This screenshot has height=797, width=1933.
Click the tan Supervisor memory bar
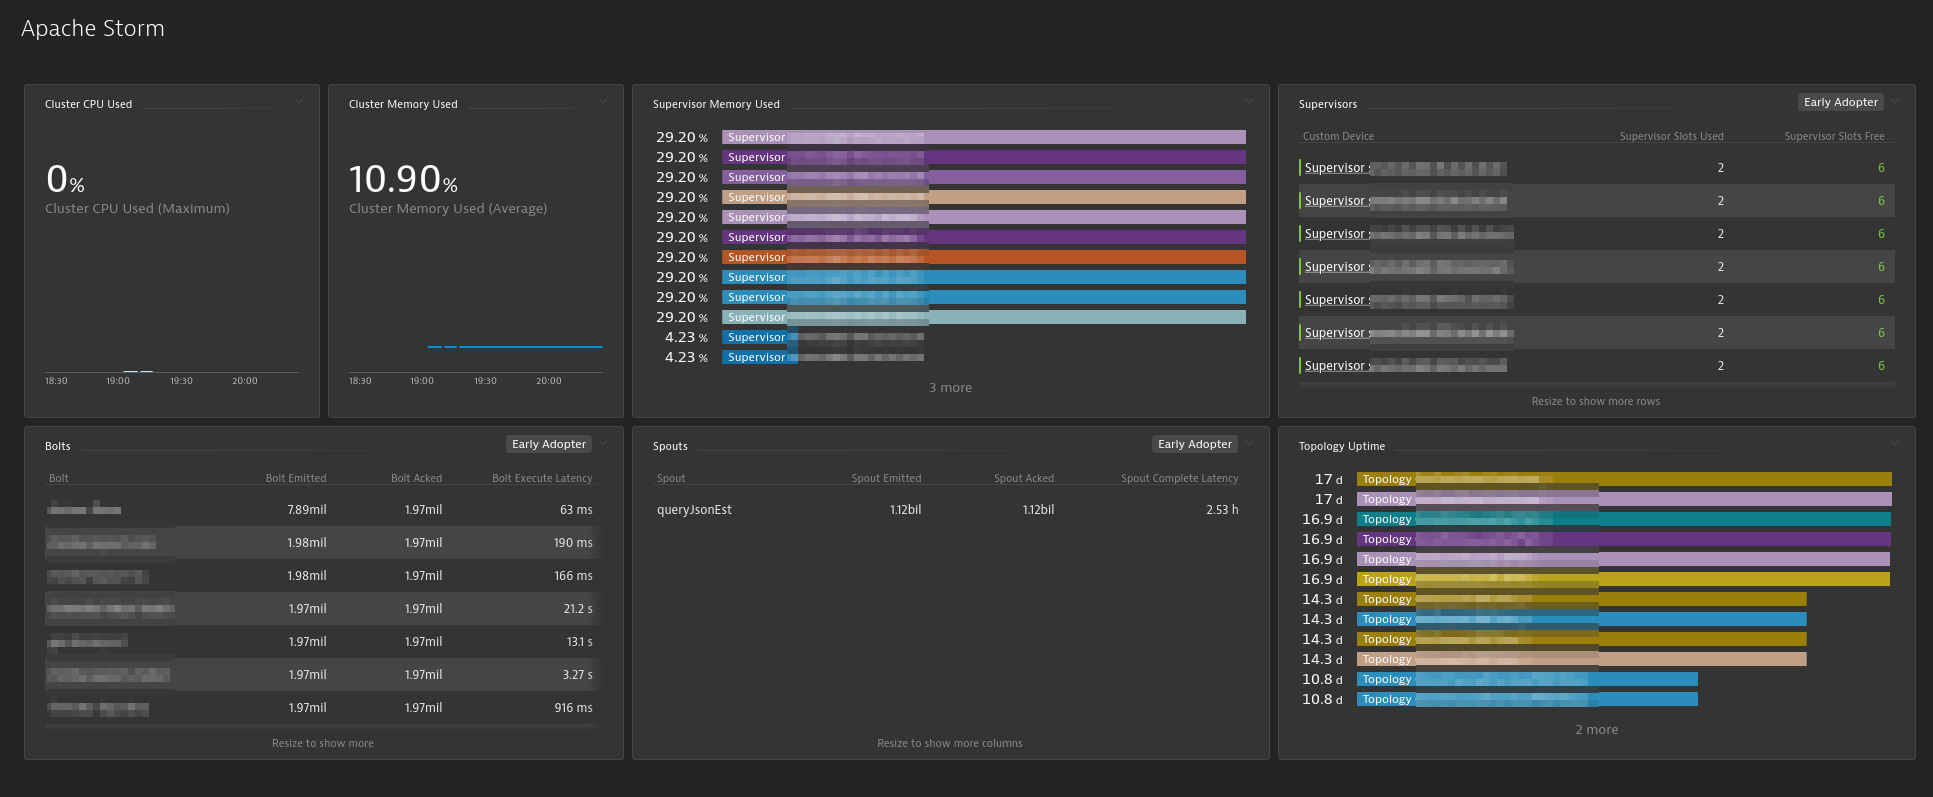984,197
